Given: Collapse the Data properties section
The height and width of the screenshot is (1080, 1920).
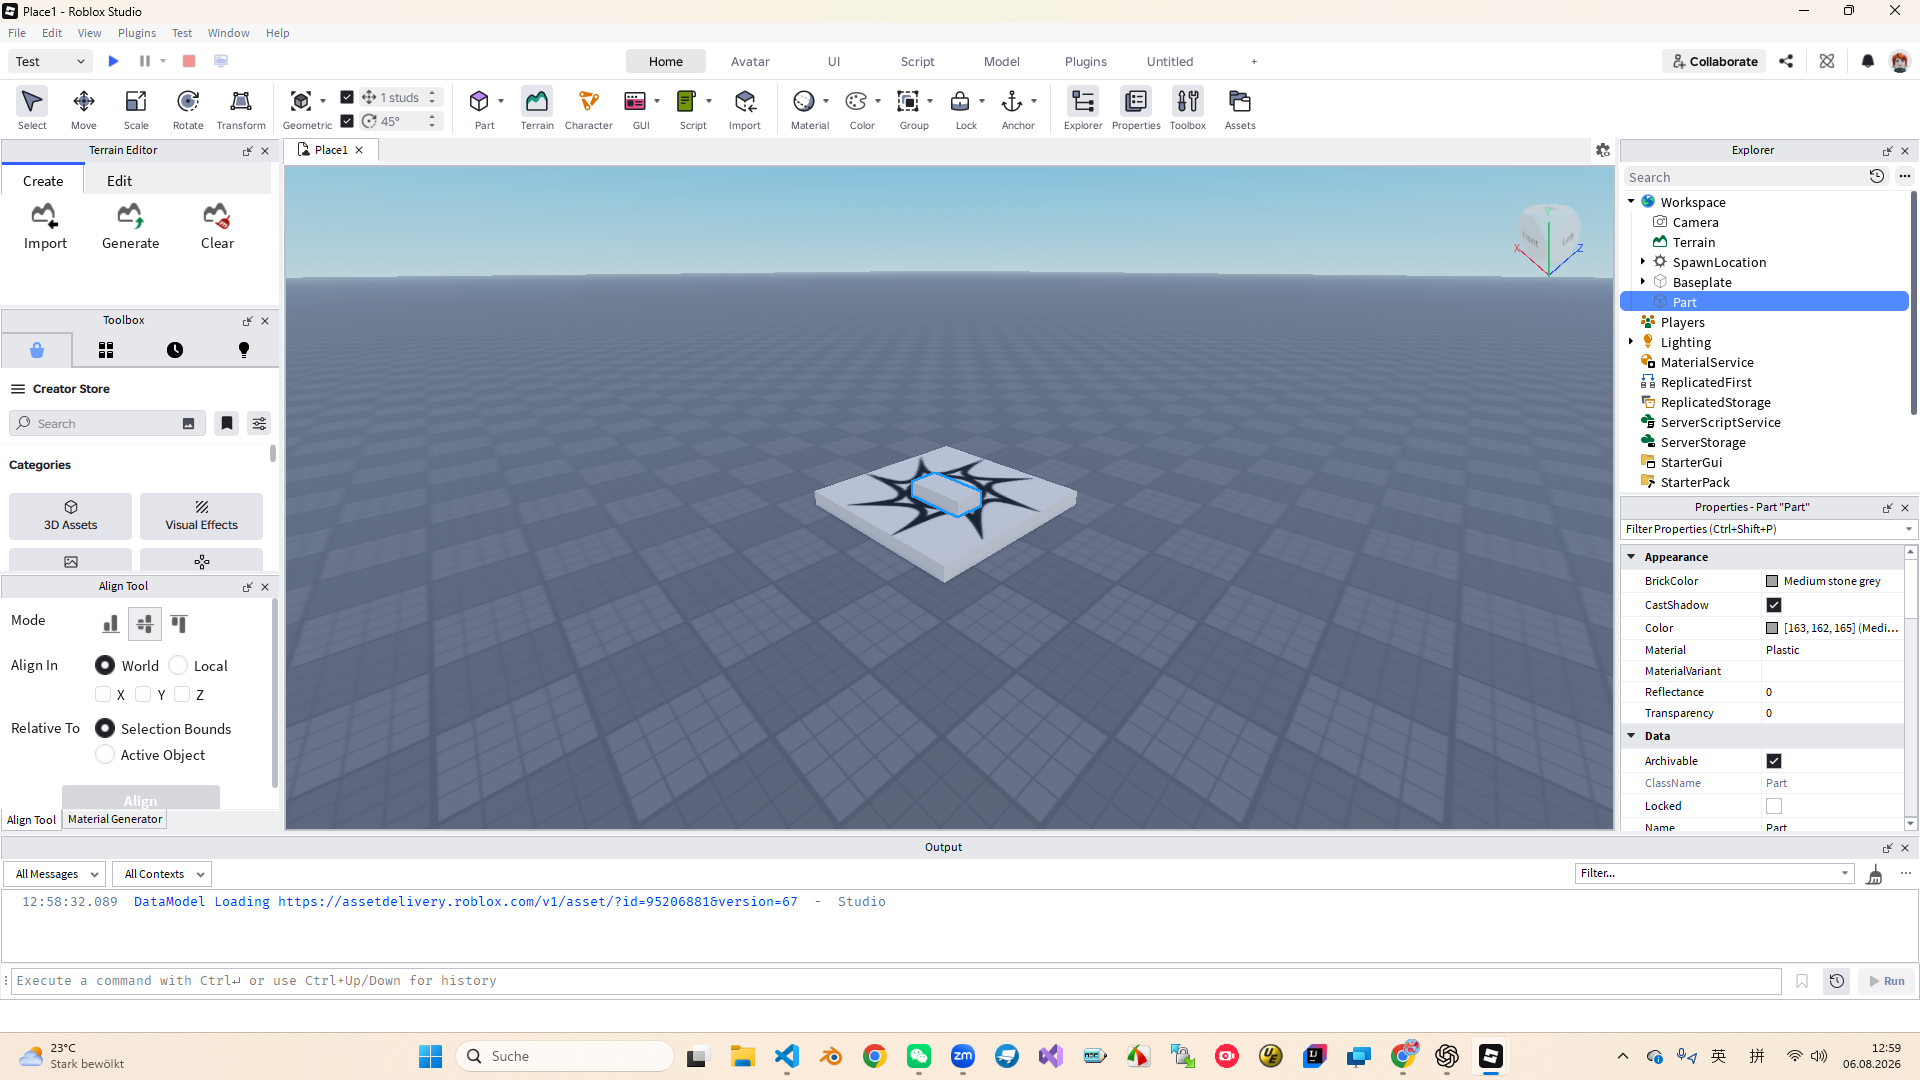Looking at the screenshot, I should tap(1632, 736).
